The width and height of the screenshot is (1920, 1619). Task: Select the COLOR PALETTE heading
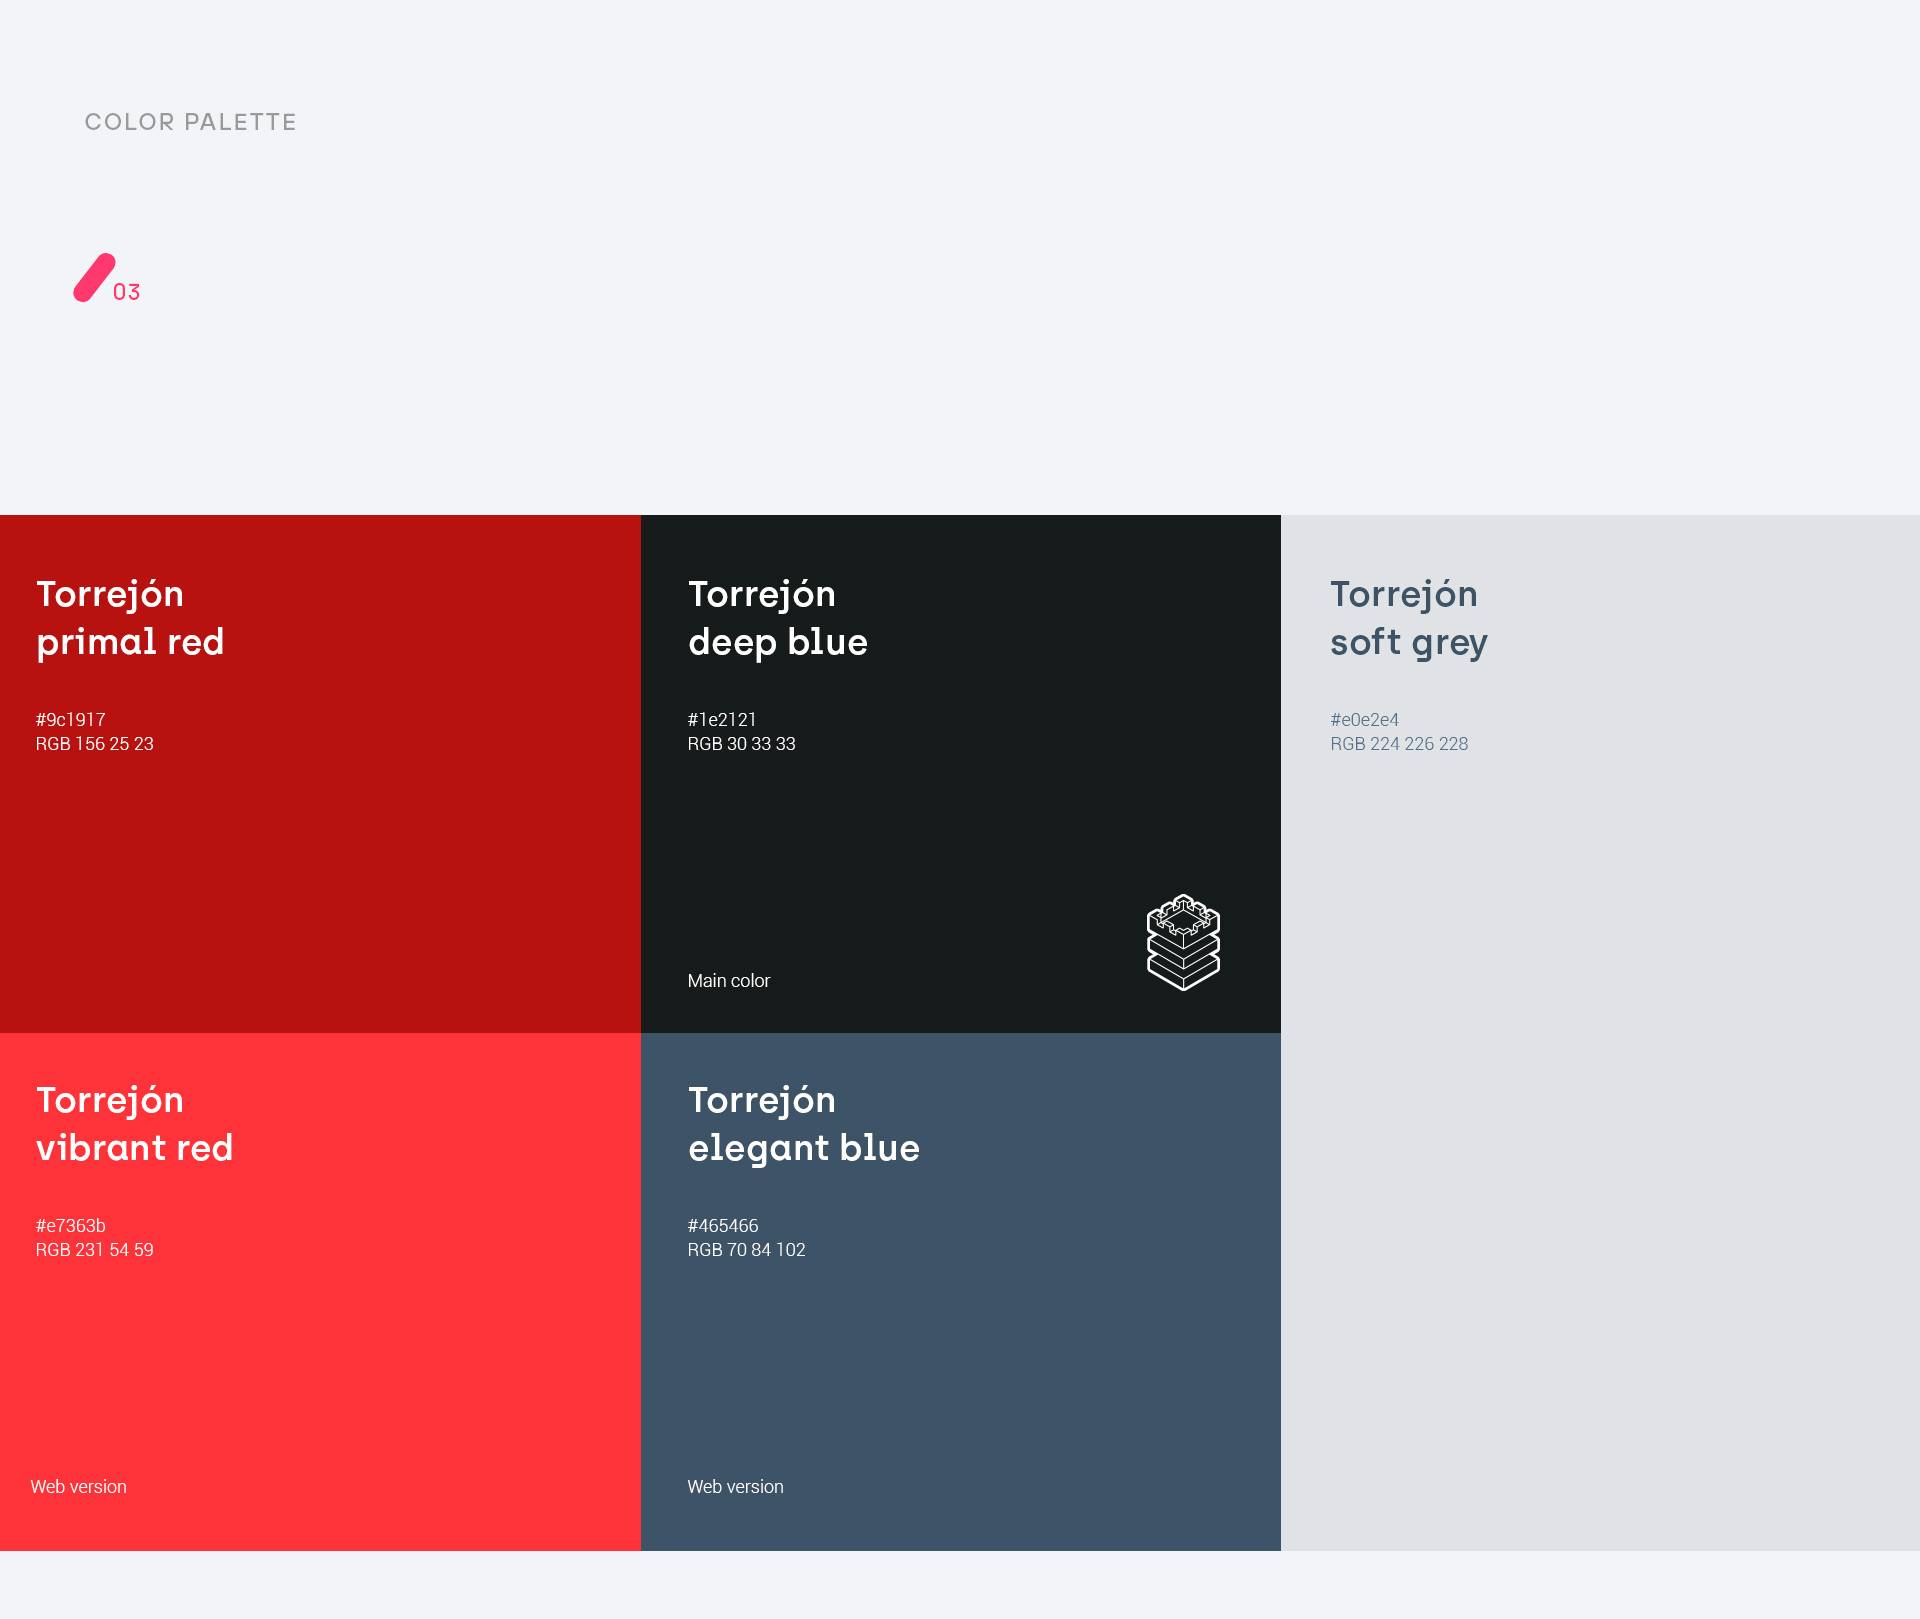(x=190, y=122)
